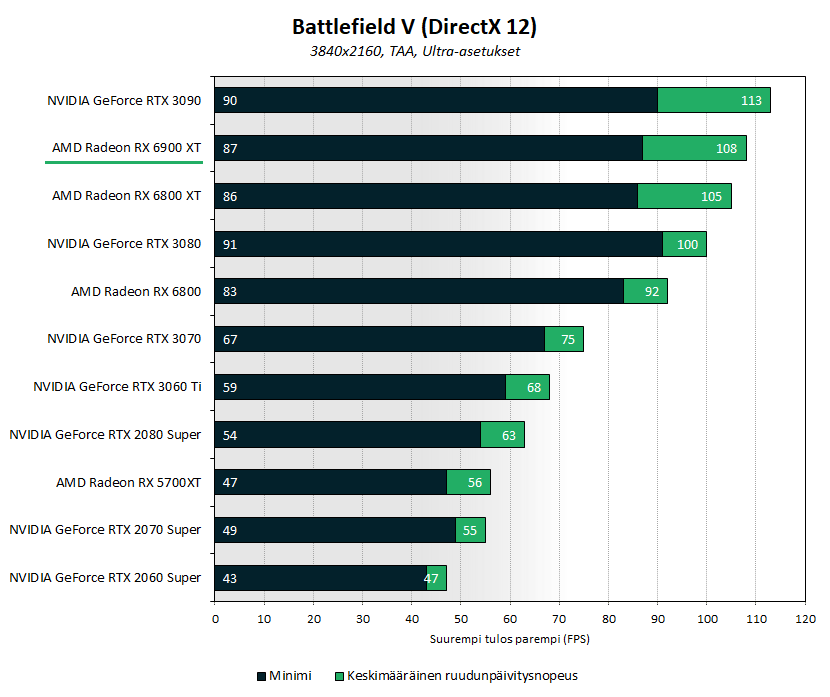The width and height of the screenshot is (830, 697).
Task: Click the RX 6800 minimum value 83
Action: [230, 292]
